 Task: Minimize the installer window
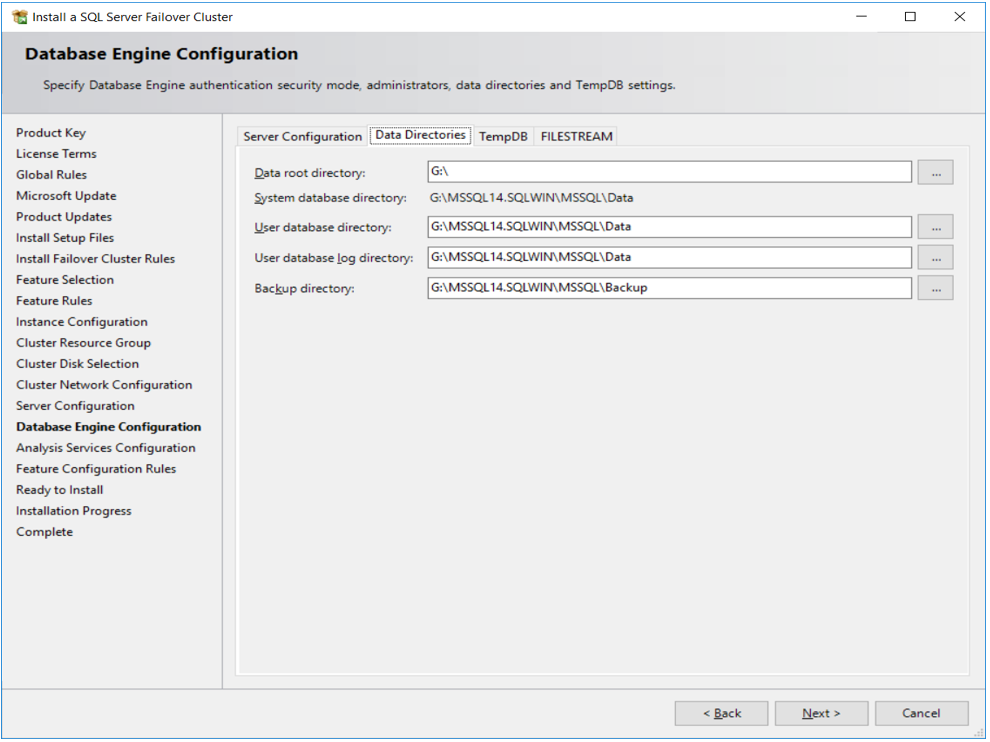coord(861,16)
